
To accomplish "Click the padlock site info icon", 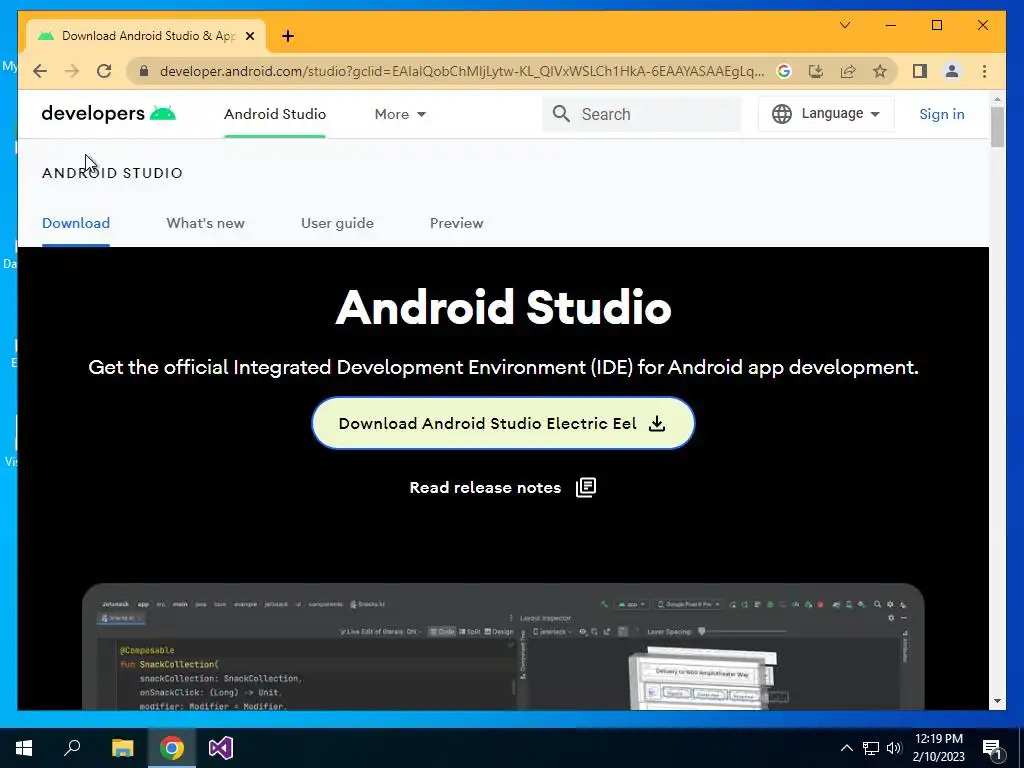I will pos(144,71).
